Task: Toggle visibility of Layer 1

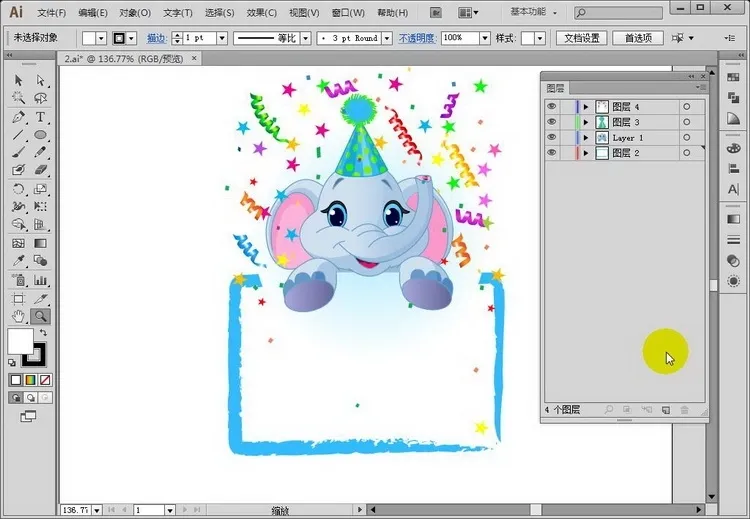Action: point(551,137)
